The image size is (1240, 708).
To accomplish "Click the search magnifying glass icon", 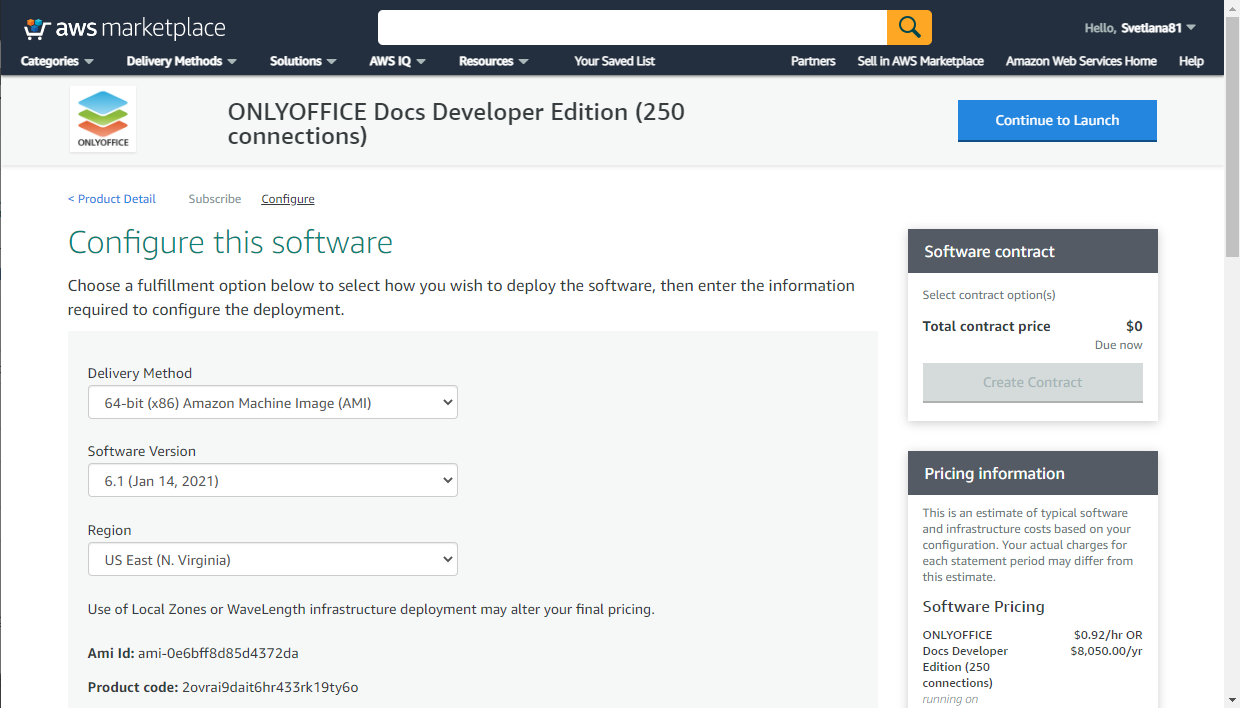I will pos(908,27).
